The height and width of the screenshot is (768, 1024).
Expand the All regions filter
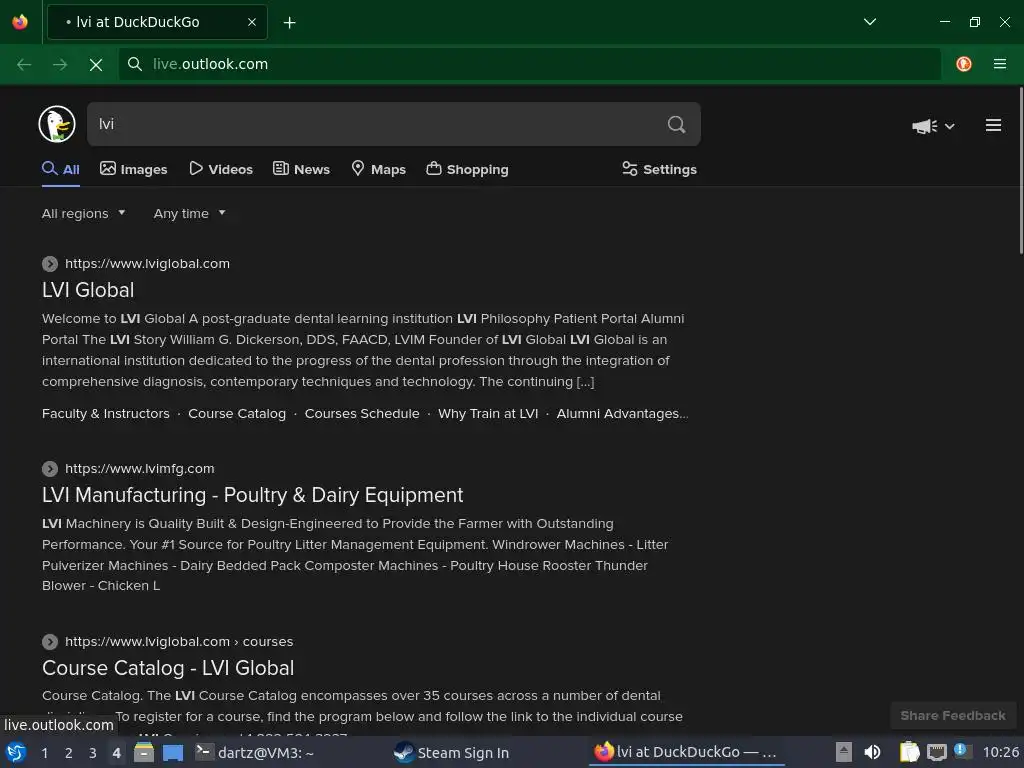(x=84, y=214)
